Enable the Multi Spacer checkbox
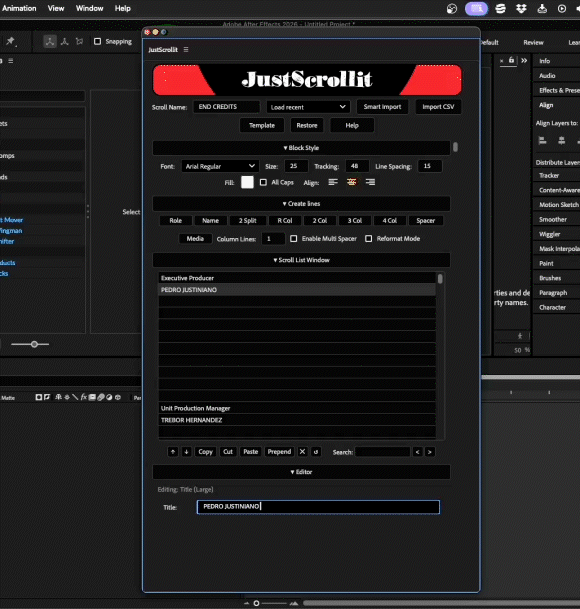This screenshot has height=609, width=580. pyautogui.click(x=294, y=238)
